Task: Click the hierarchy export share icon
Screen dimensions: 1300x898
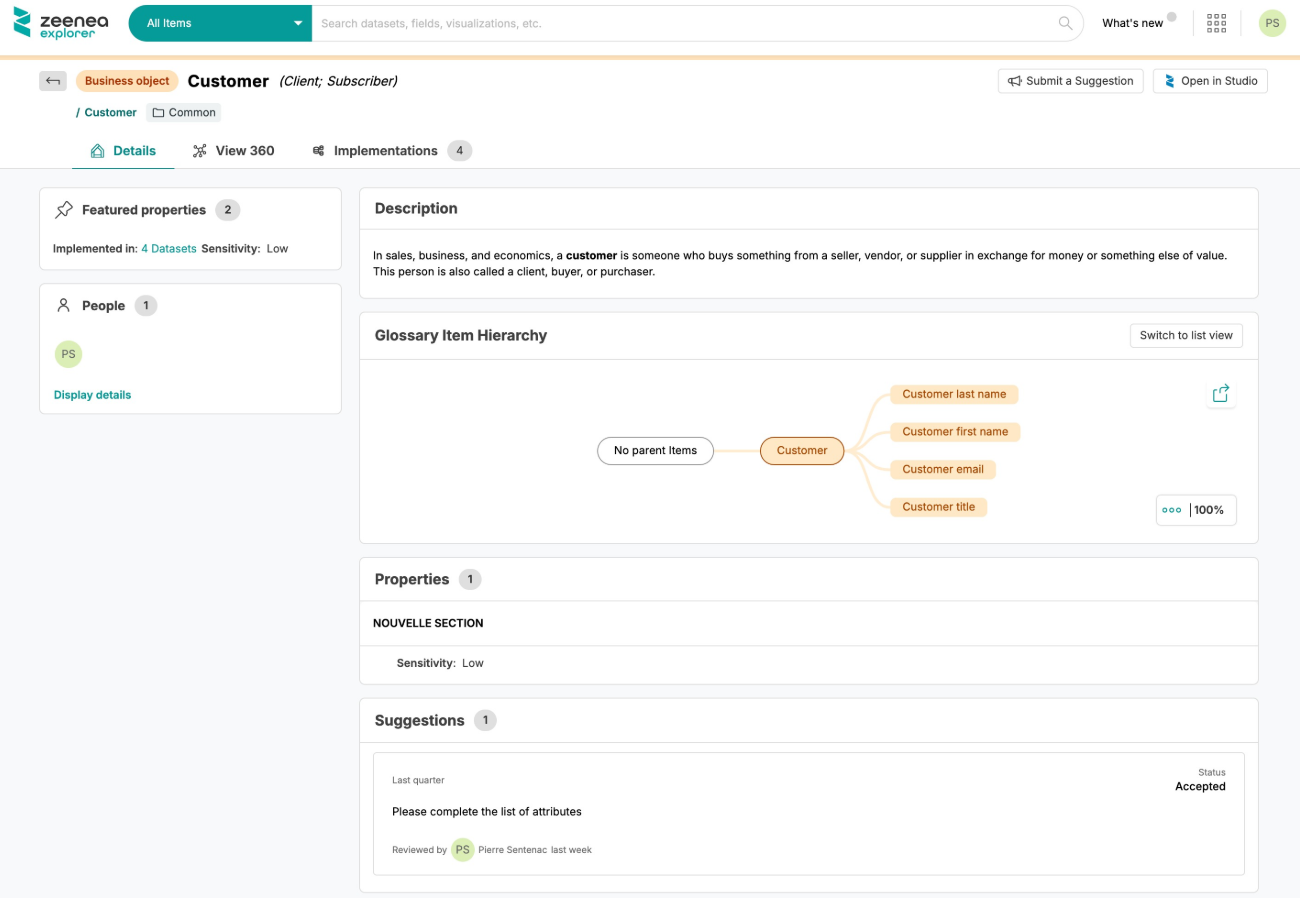Action: (x=1220, y=394)
